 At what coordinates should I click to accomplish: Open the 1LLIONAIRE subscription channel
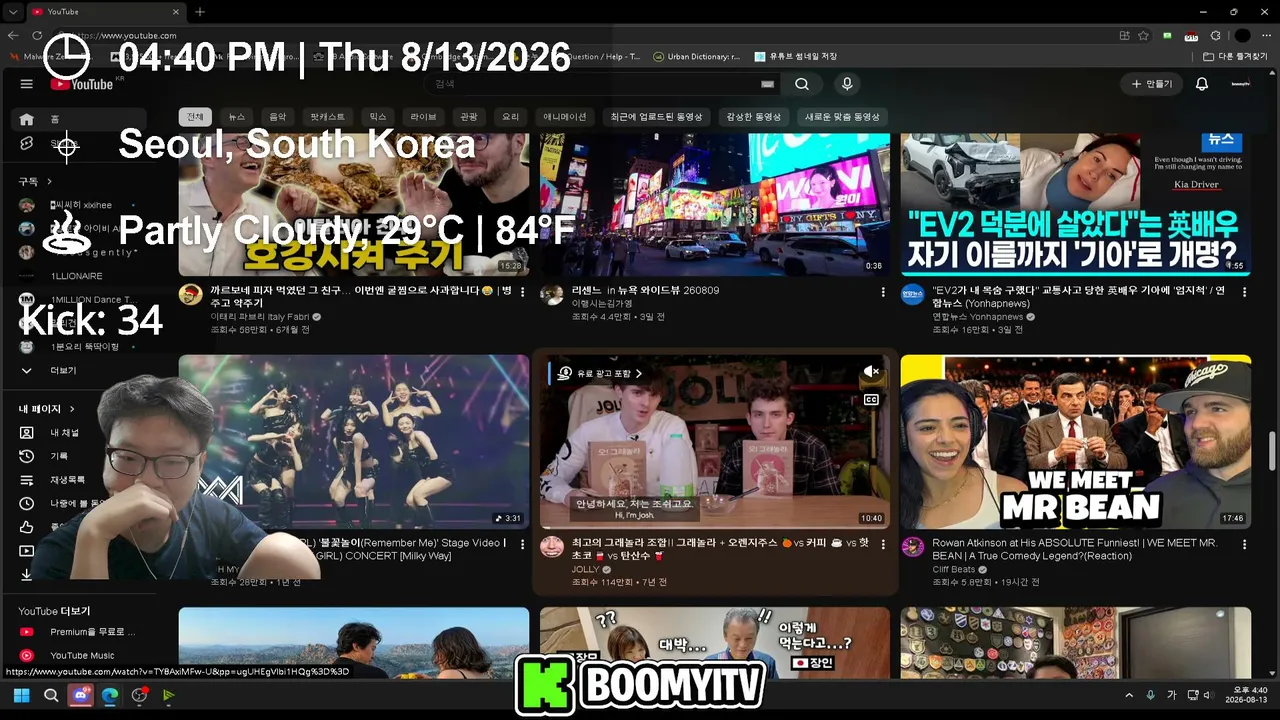(78, 276)
